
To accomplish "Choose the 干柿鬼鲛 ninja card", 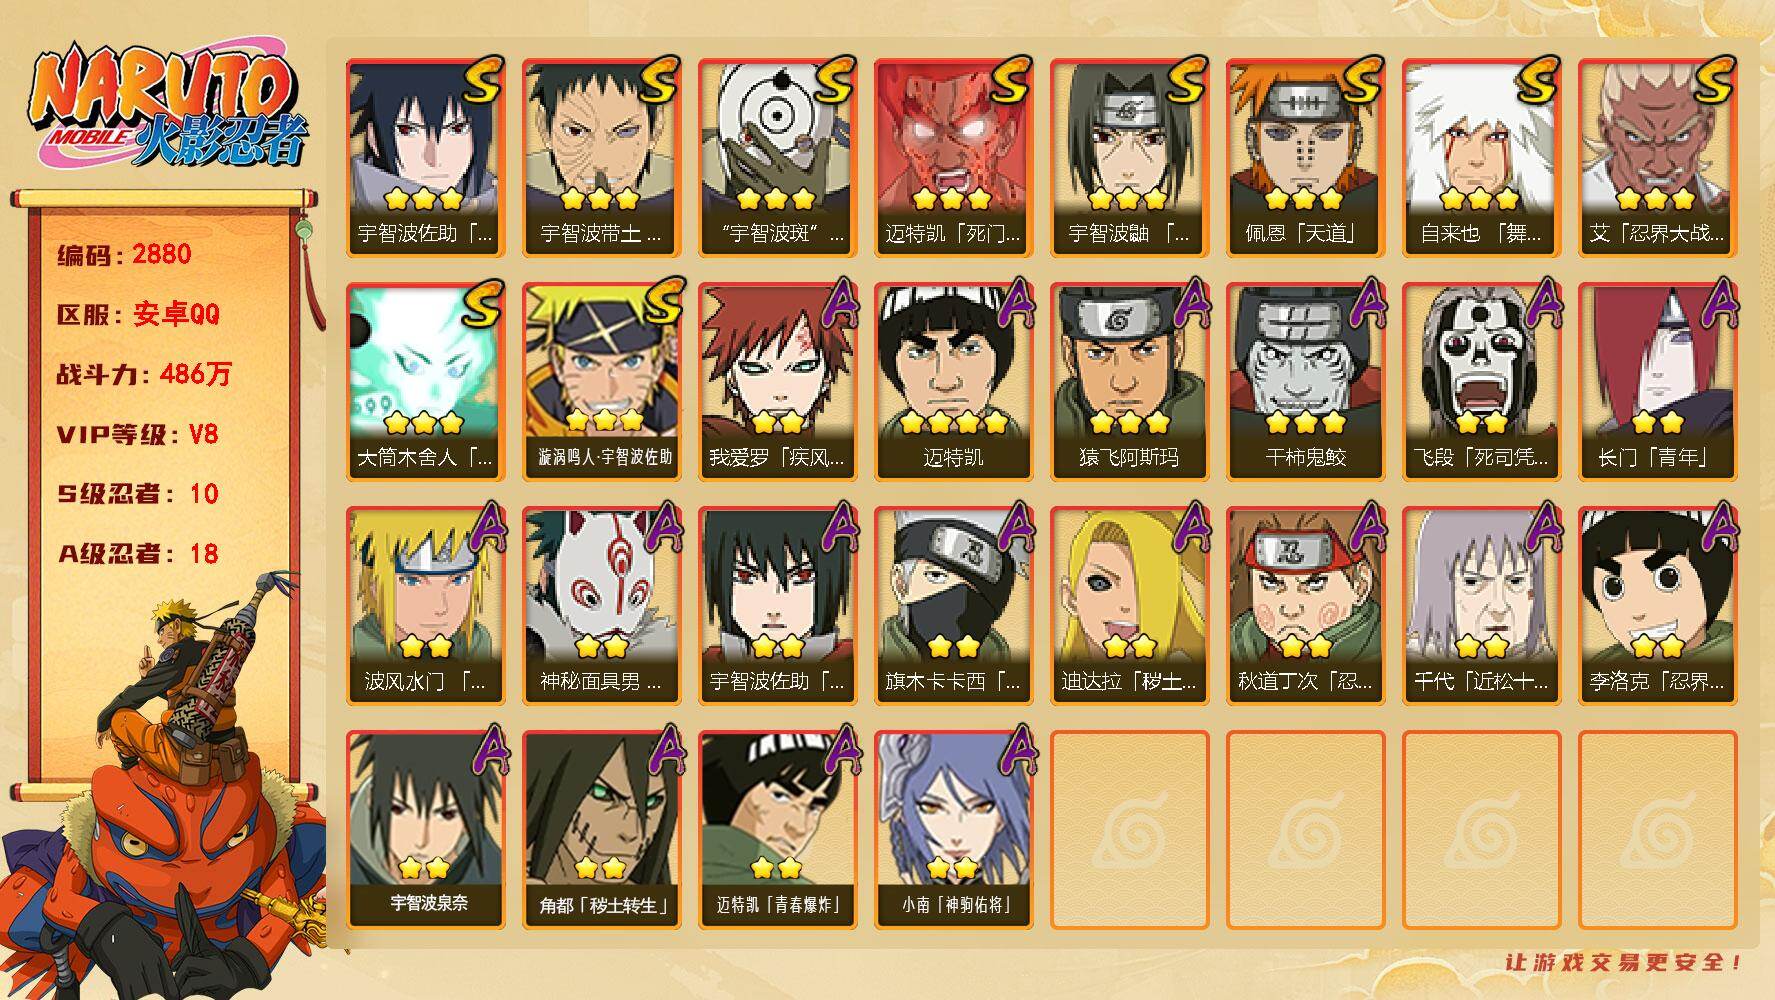I will (1305, 382).
